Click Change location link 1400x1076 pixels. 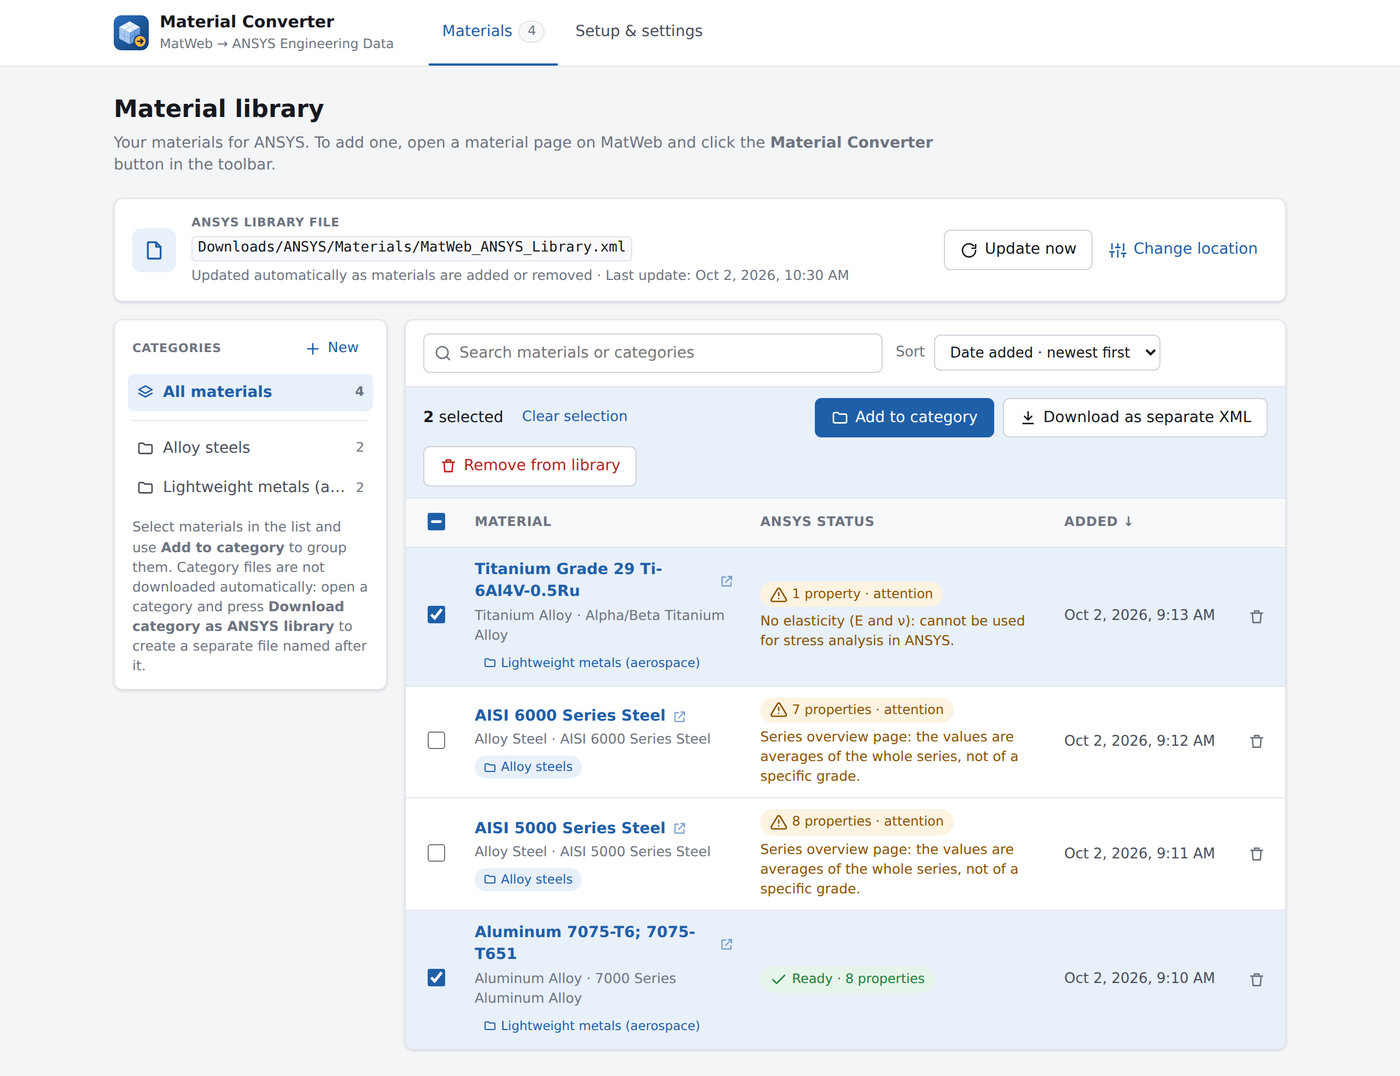point(1183,250)
